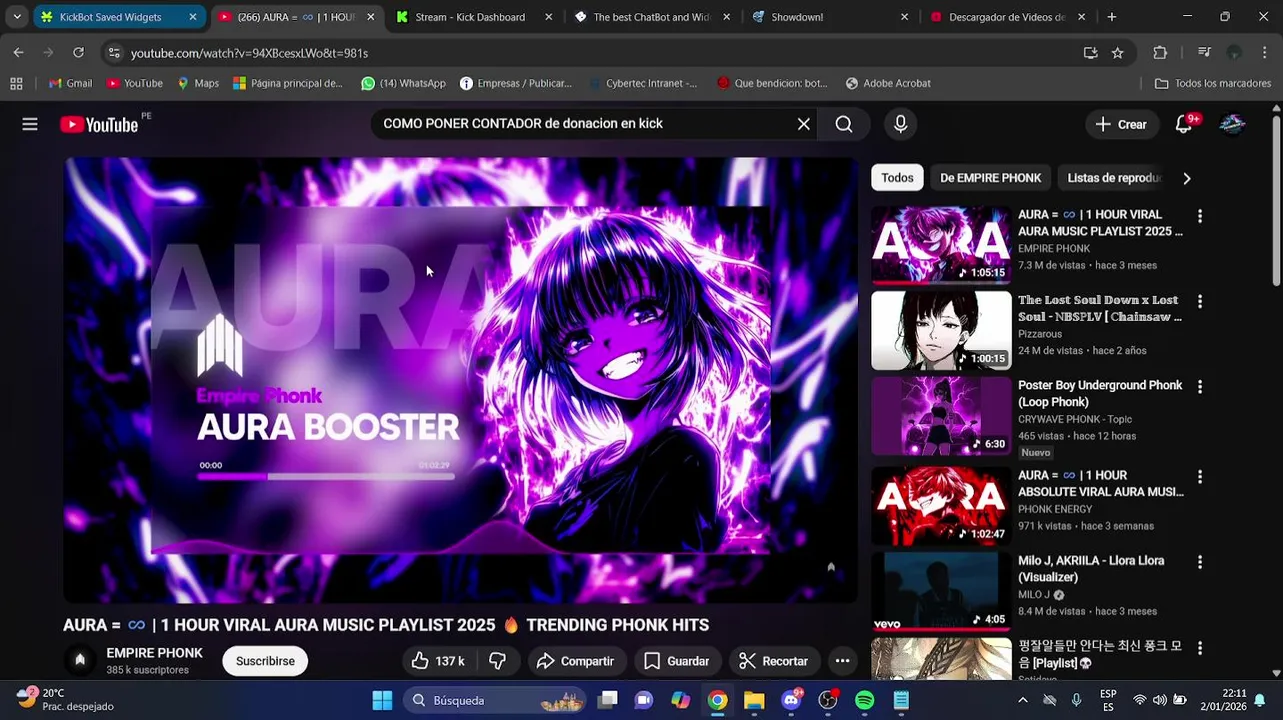1283x720 pixels.
Task: Open the Adobe Acrobat bookmark
Action: pyautogui.click(x=888, y=84)
